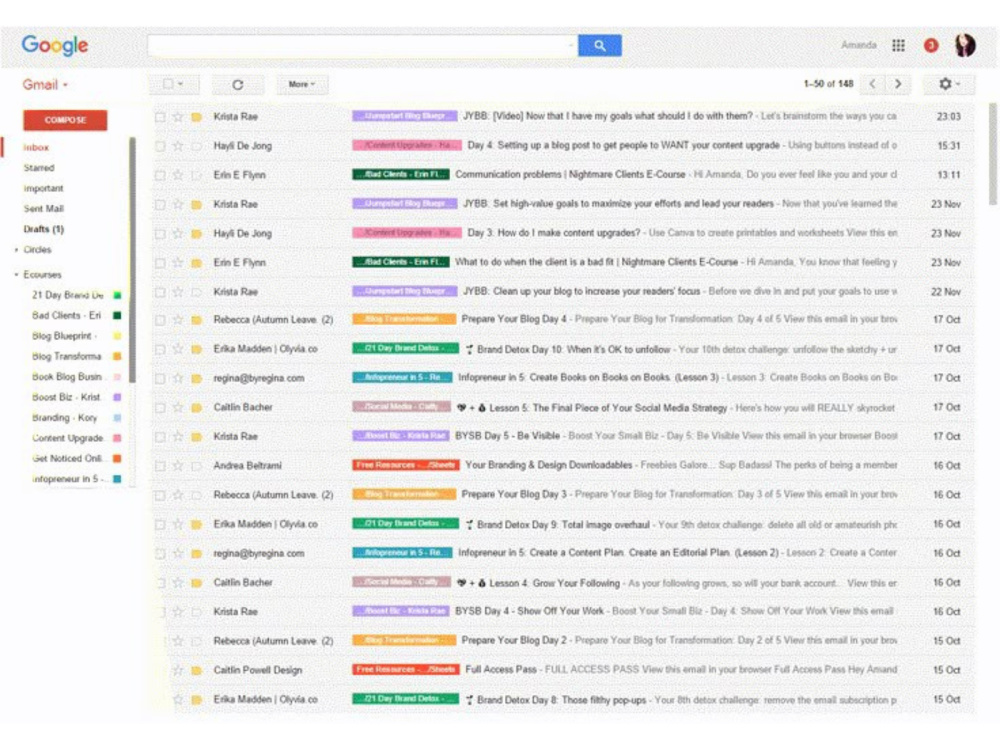This screenshot has width=1000, height=750.
Task: Go to older messages with right arrow
Action: pos(898,84)
